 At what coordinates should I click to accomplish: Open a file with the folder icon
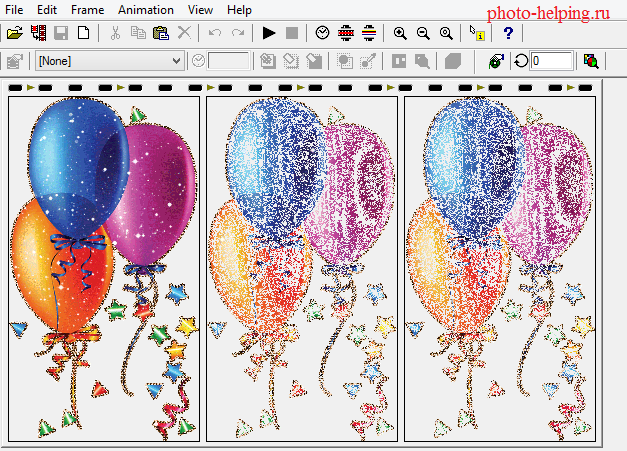pyautogui.click(x=15, y=33)
